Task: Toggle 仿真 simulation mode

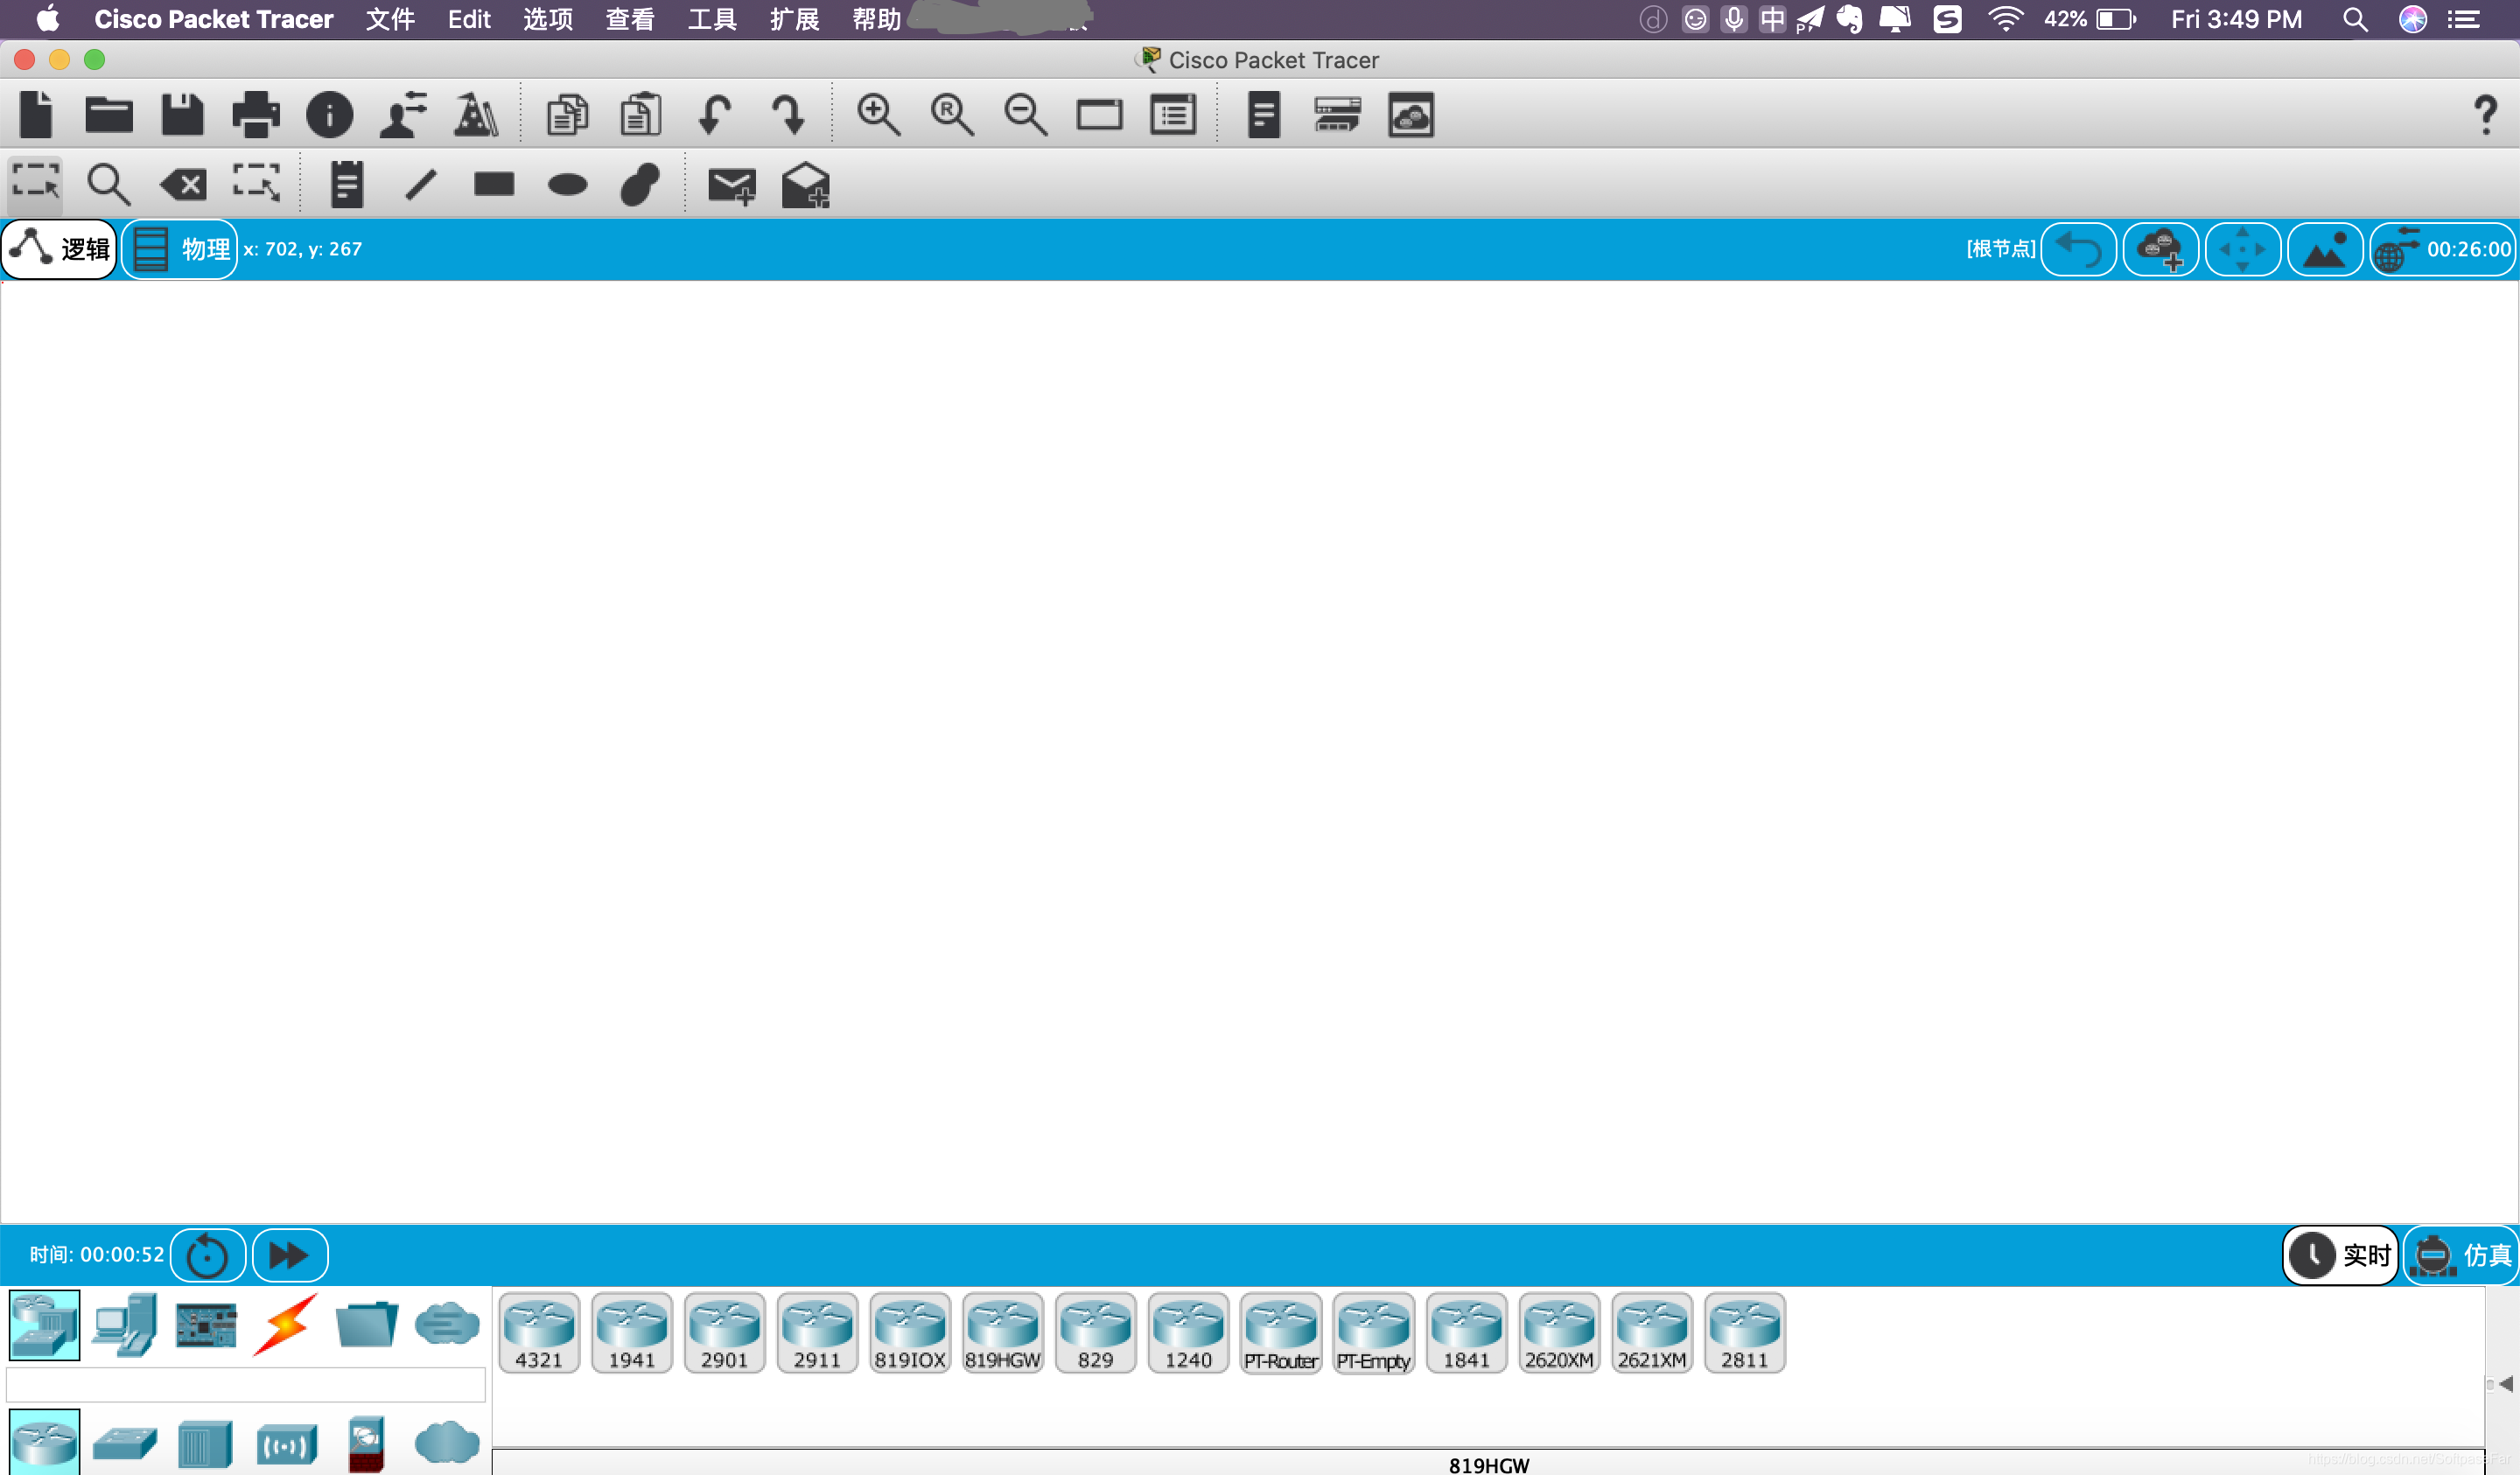Action: click(x=2461, y=1255)
